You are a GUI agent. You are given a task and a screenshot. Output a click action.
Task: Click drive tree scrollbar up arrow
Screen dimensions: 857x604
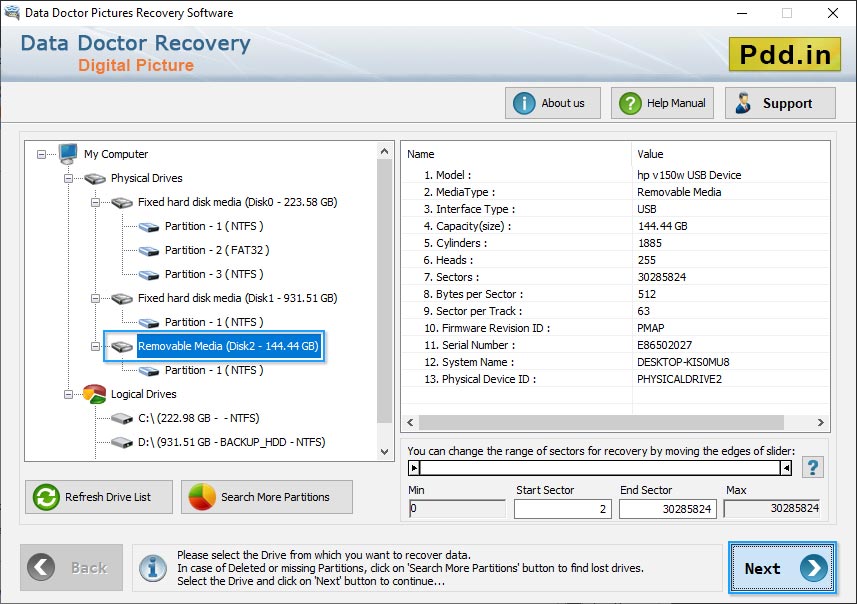point(384,151)
